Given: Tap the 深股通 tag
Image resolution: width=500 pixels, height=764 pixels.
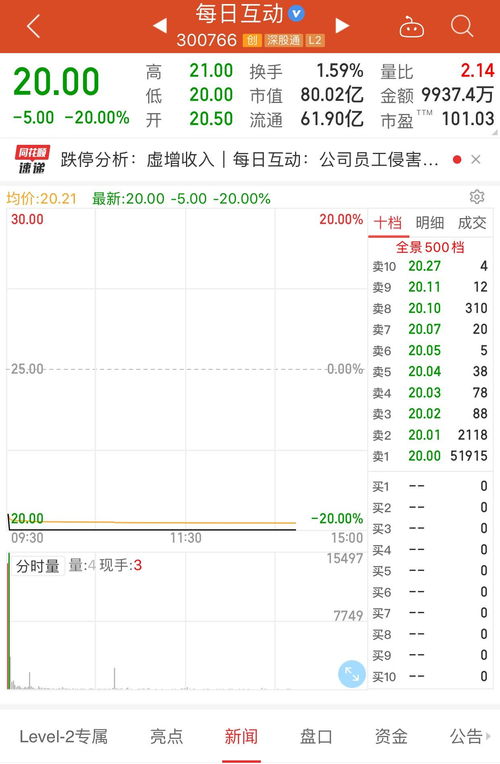Looking at the screenshot, I should (x=283, y=40).
